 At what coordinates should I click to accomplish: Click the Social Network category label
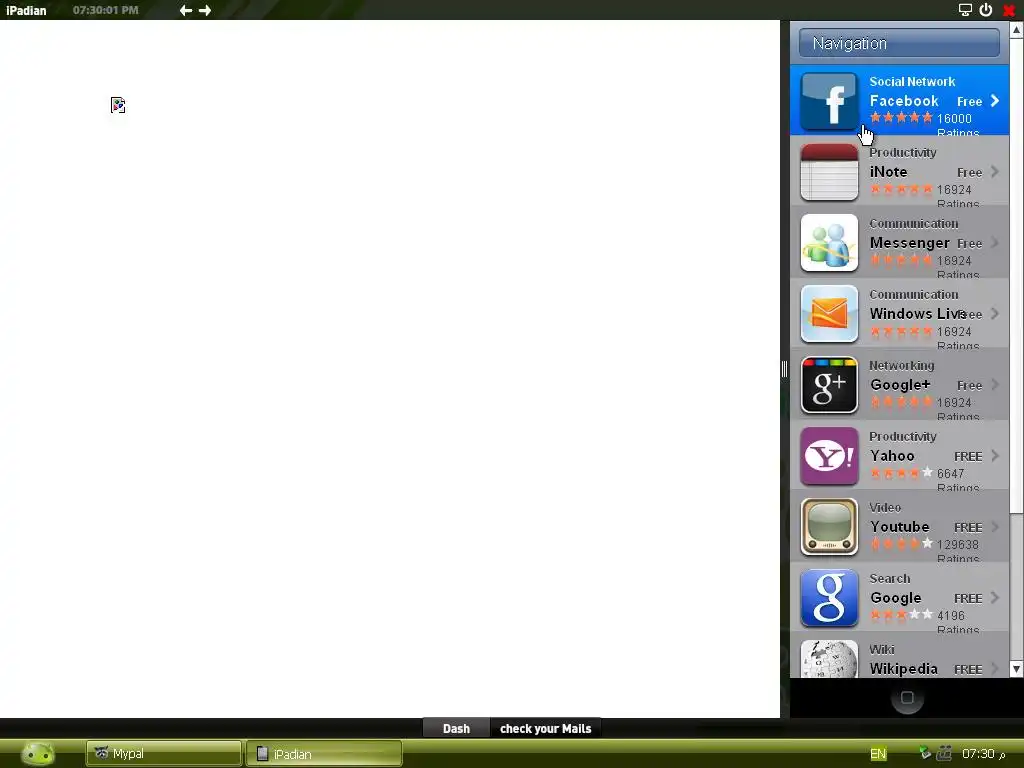[912, 82]
